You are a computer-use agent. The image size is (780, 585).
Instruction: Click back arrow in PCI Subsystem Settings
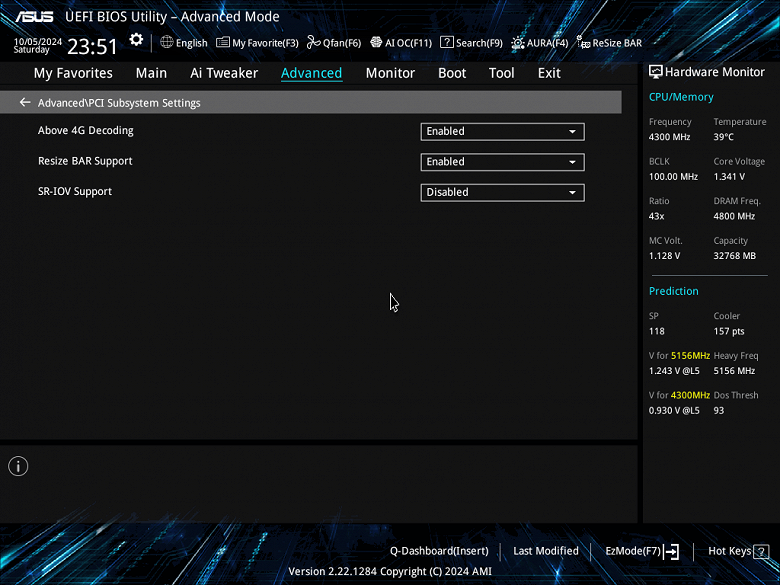coord(24,102)
